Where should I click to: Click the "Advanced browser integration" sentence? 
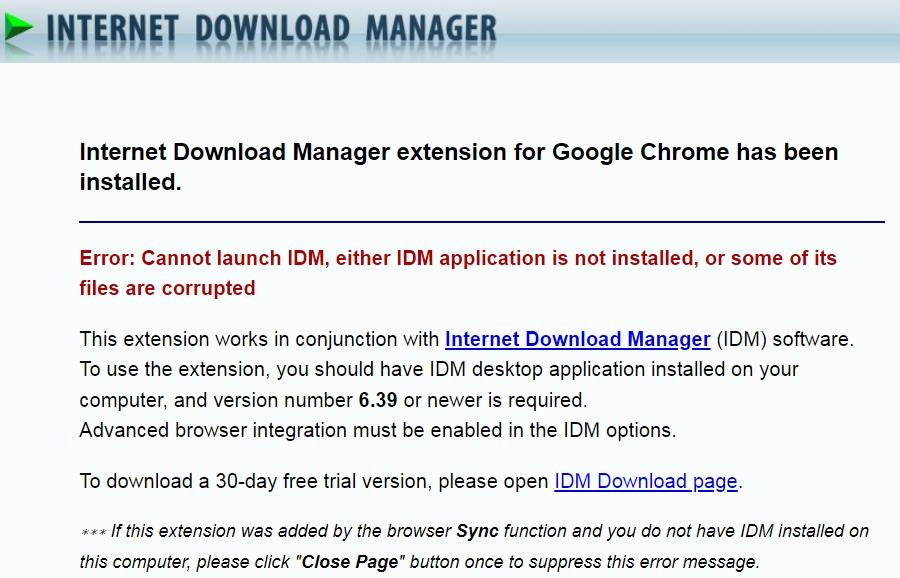tap(378, 430)
